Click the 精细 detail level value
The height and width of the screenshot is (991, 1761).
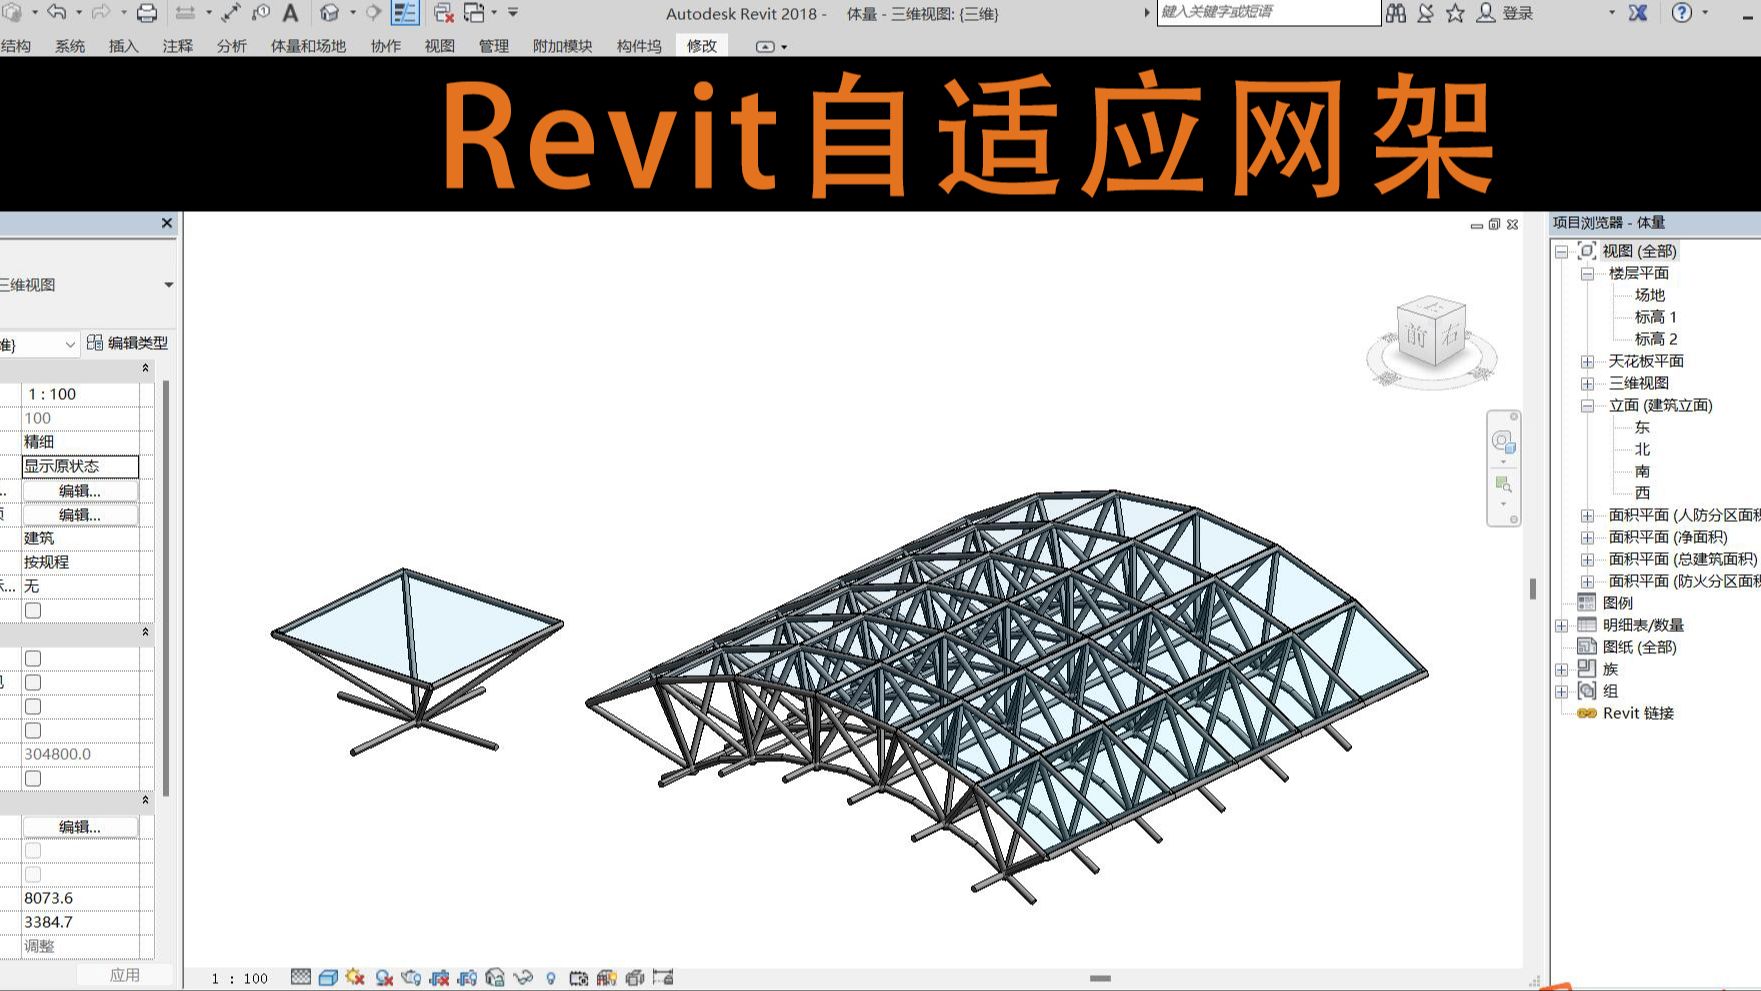(x=39, y=441)
